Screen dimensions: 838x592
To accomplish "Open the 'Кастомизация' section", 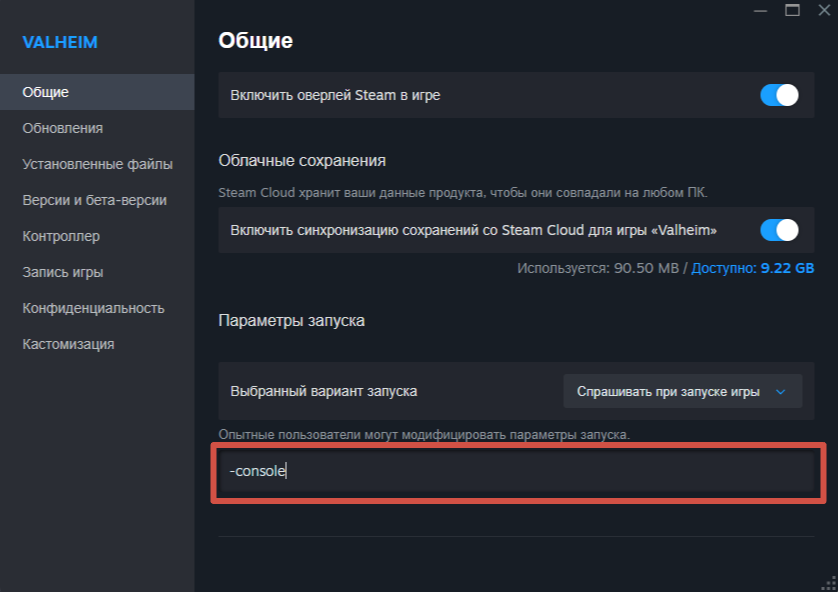I will coord(97,344).
